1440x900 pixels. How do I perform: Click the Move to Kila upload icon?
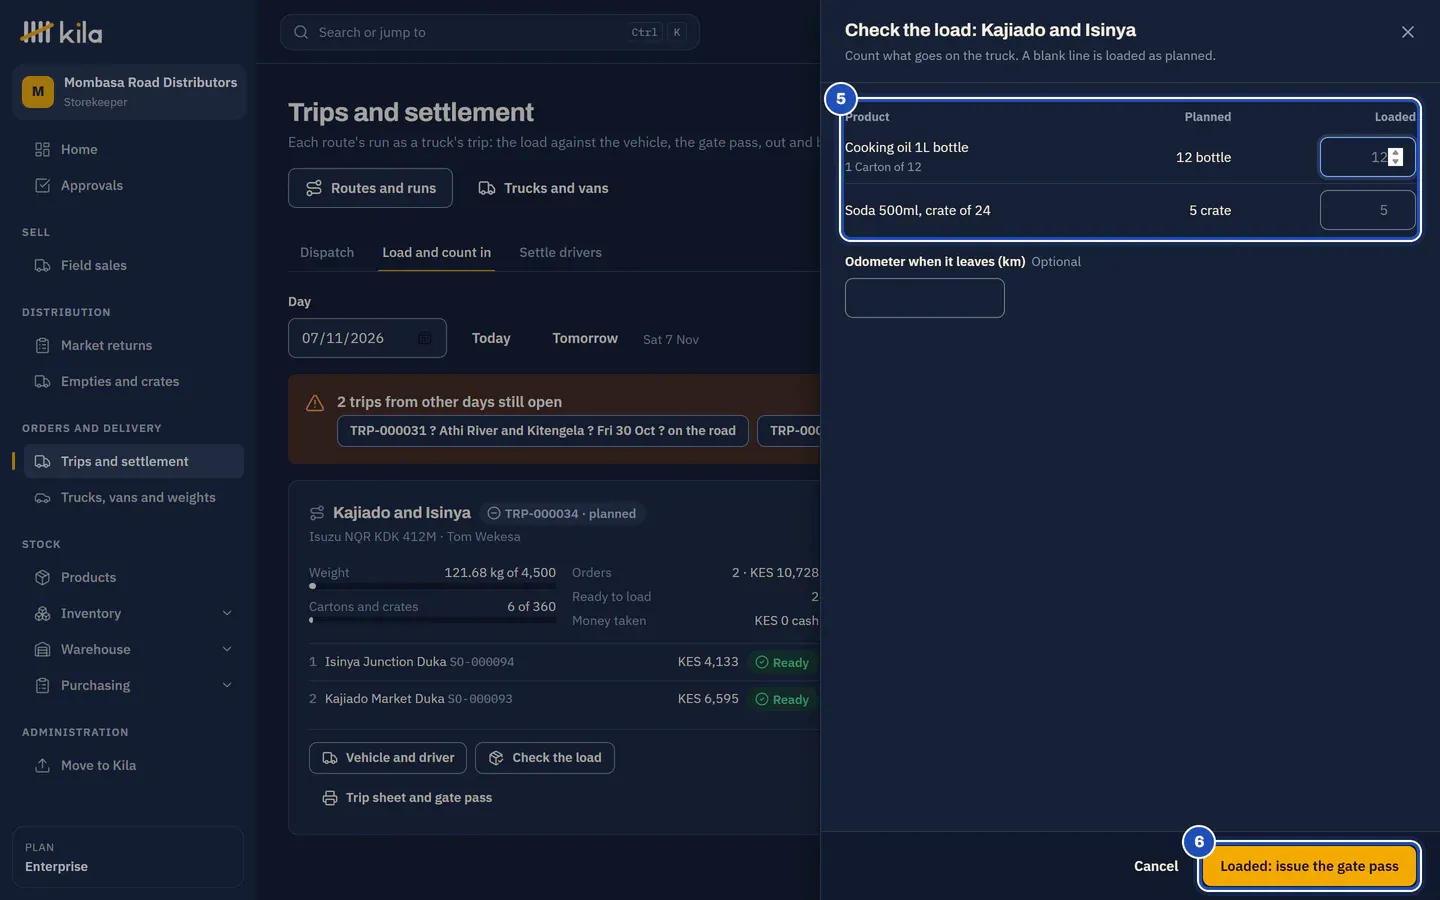(x=42, y=765)
